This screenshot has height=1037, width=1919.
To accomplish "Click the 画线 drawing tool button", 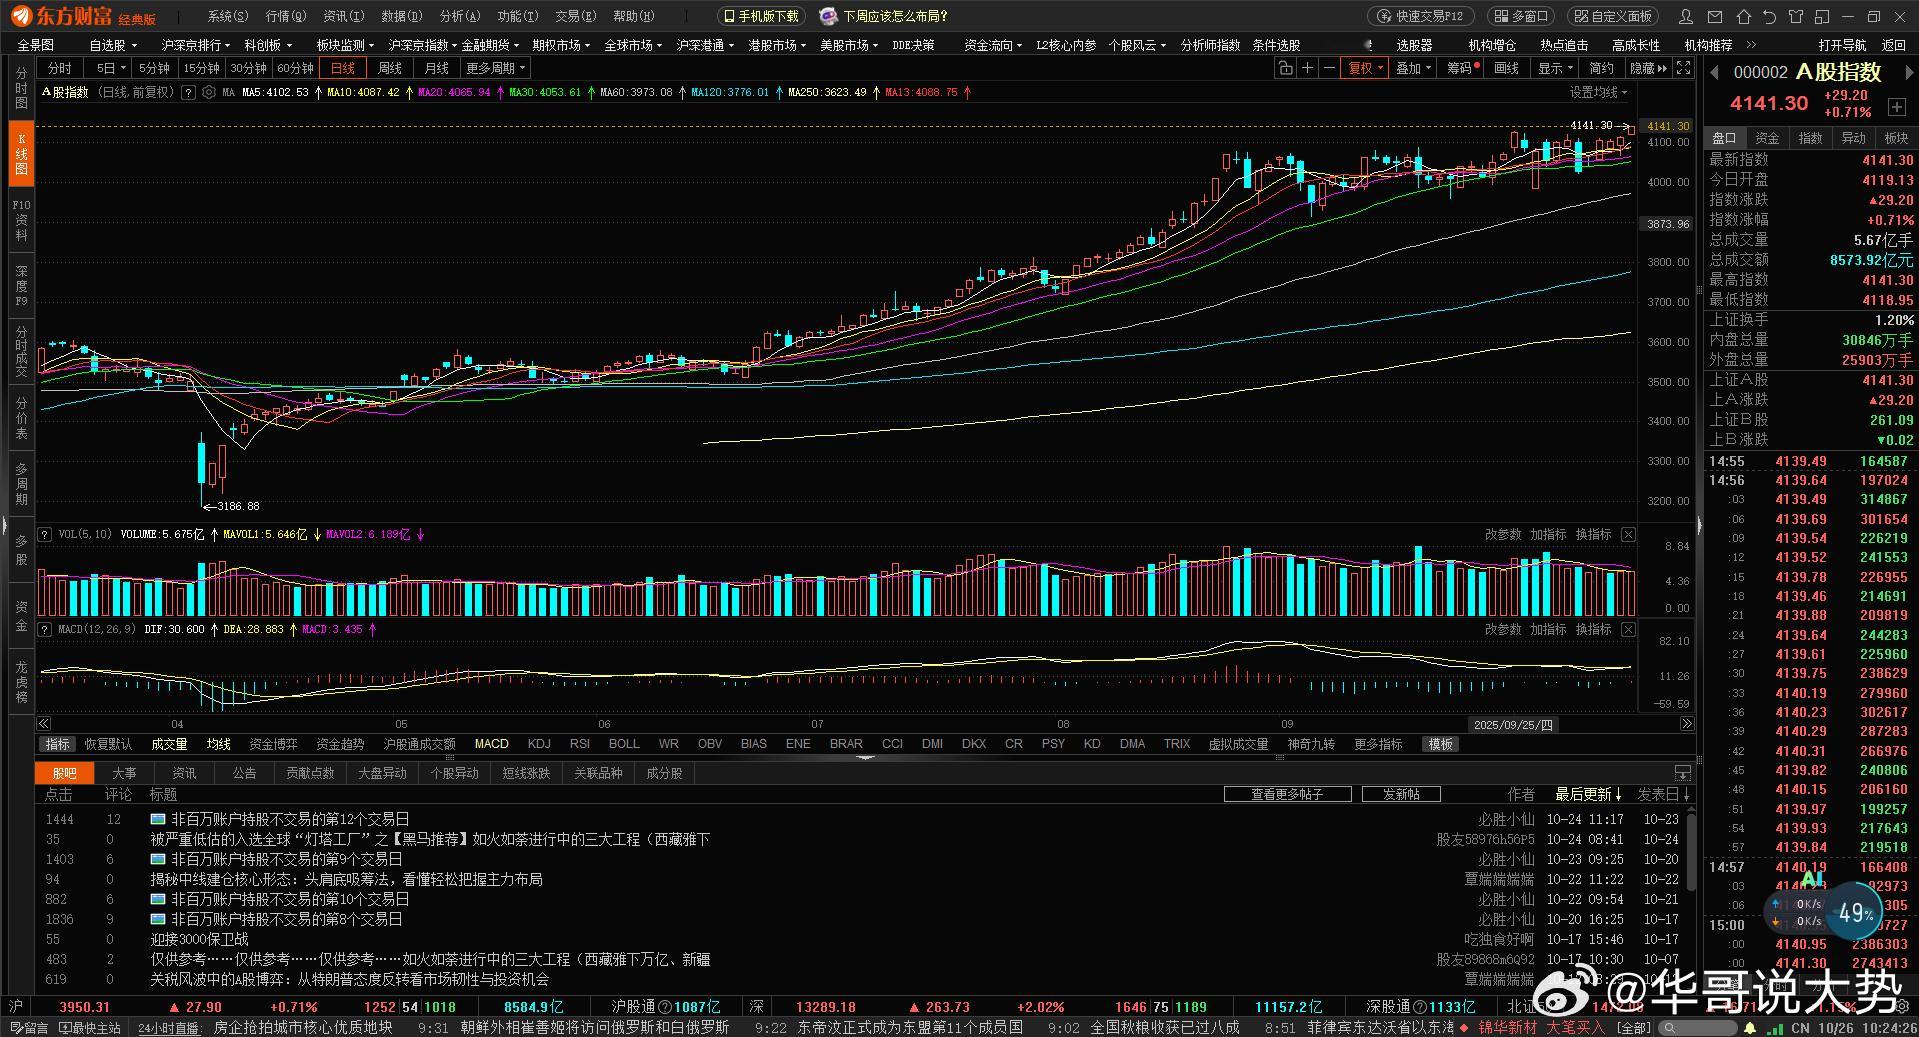I will point(1506,68).
